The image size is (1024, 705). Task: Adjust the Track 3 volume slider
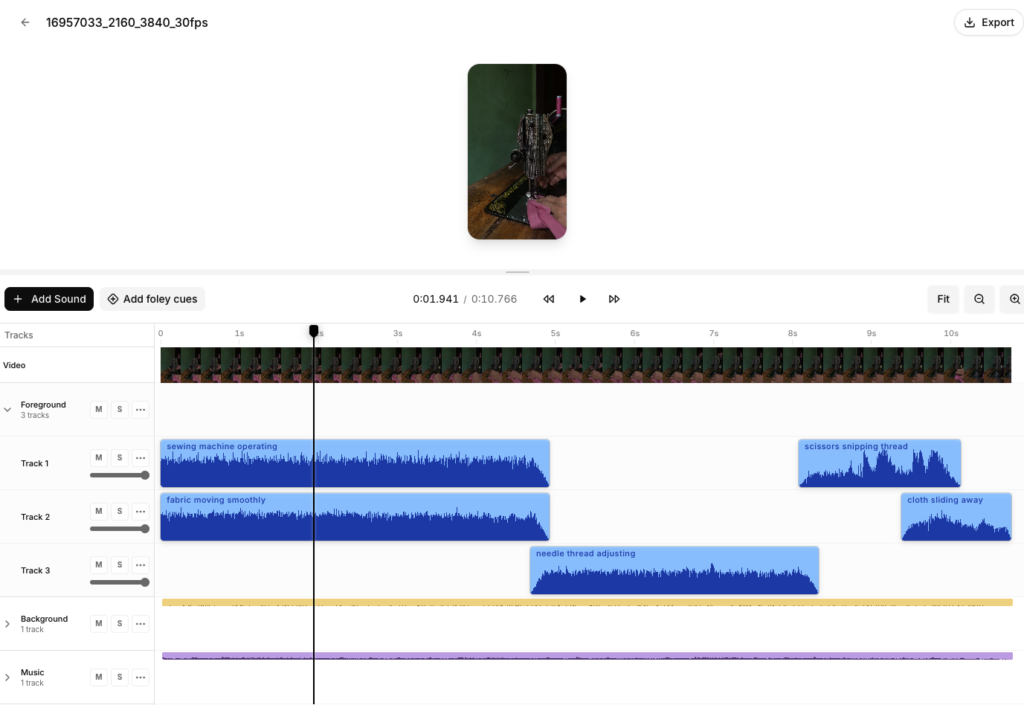point(120,582)
